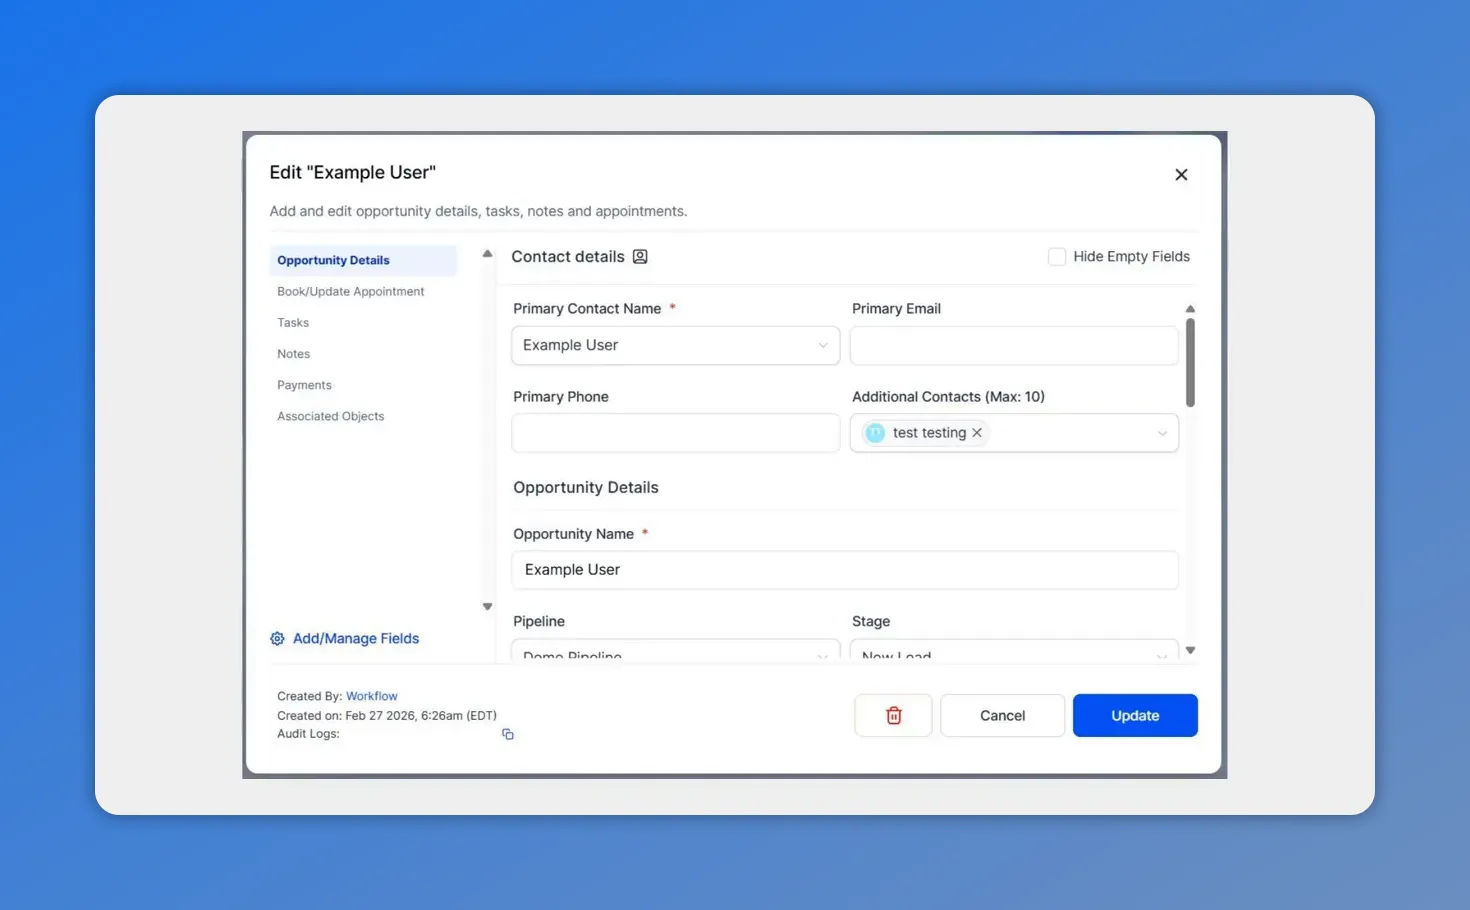Viewport: 1470px width, 910px height.
Task: Remove the test testing contact chip
Action: click(977, 432)
